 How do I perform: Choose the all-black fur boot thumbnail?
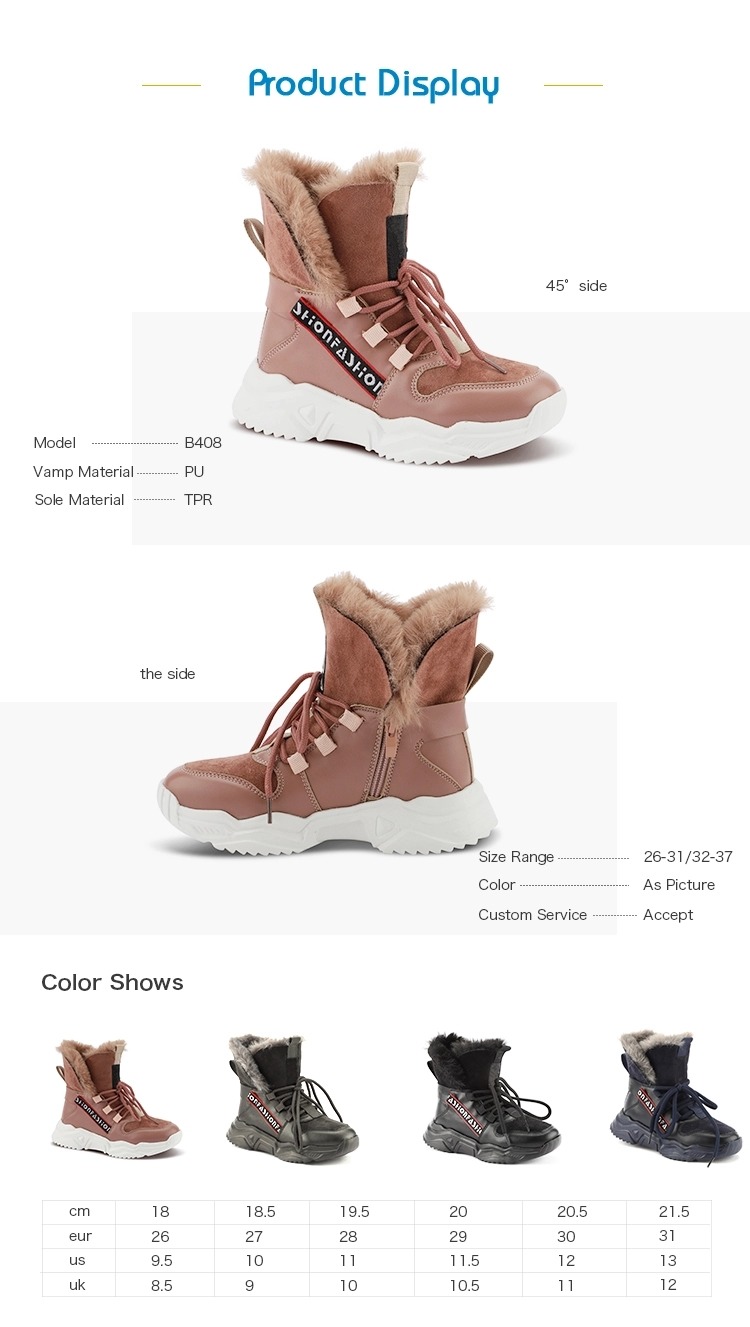click(x=491, y=1098)
